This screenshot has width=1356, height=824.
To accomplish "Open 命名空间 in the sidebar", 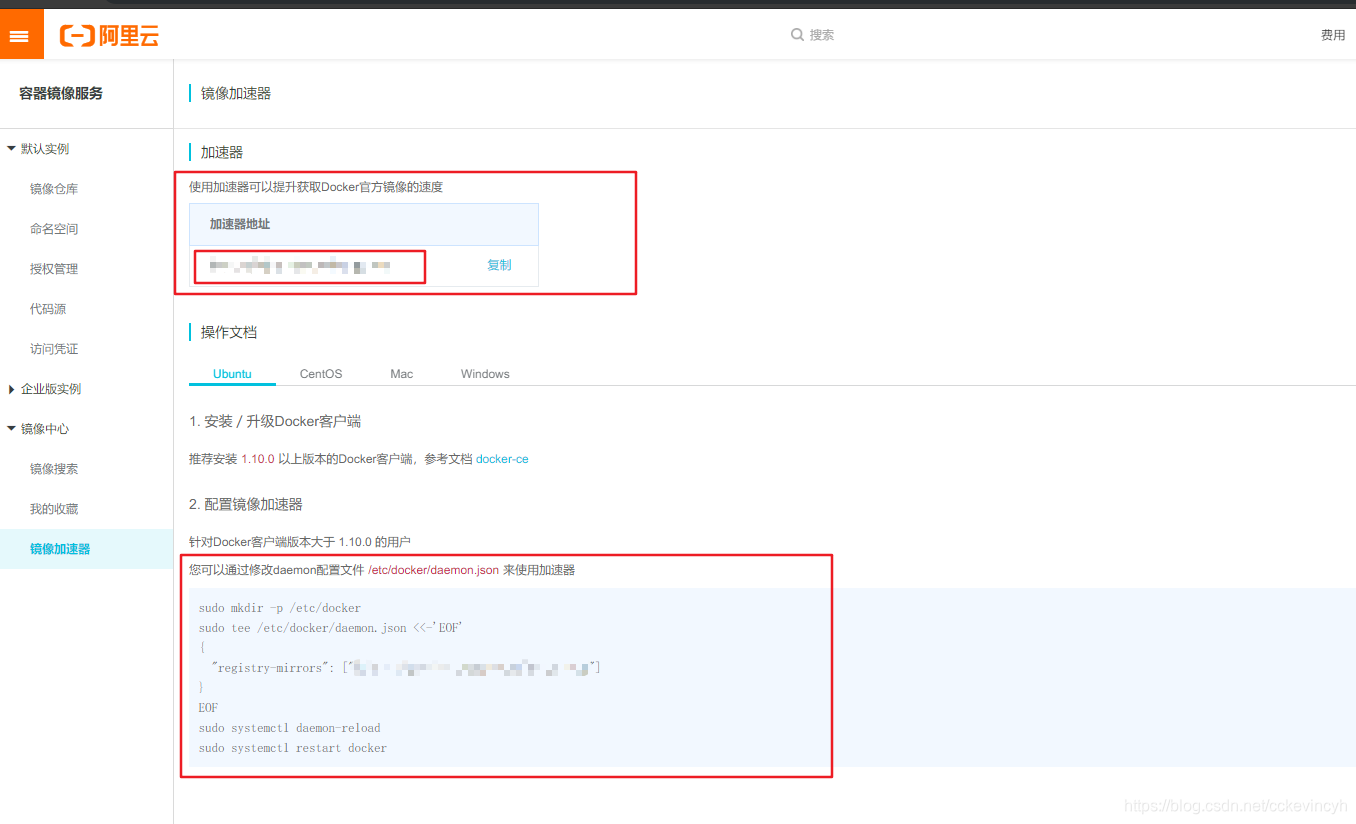I will click(x=54, y=229).
